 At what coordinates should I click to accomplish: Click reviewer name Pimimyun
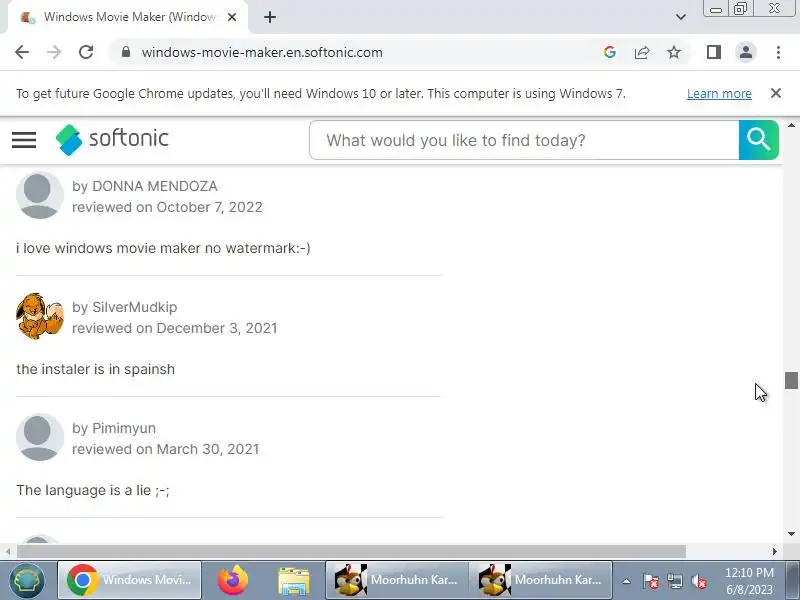(x=124, y=428)
